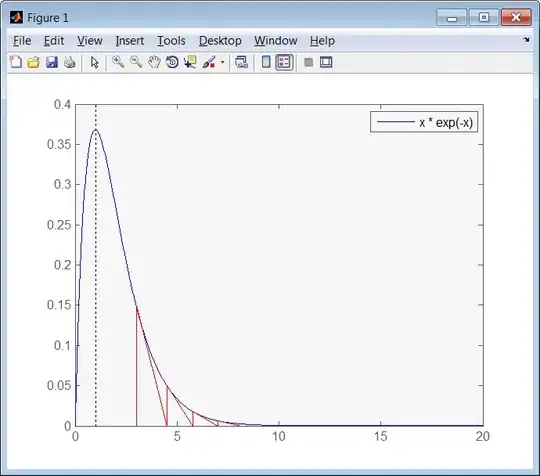540x476 pixels.
Task: Maximize the Figure 1 window
Action: (484, 17)
